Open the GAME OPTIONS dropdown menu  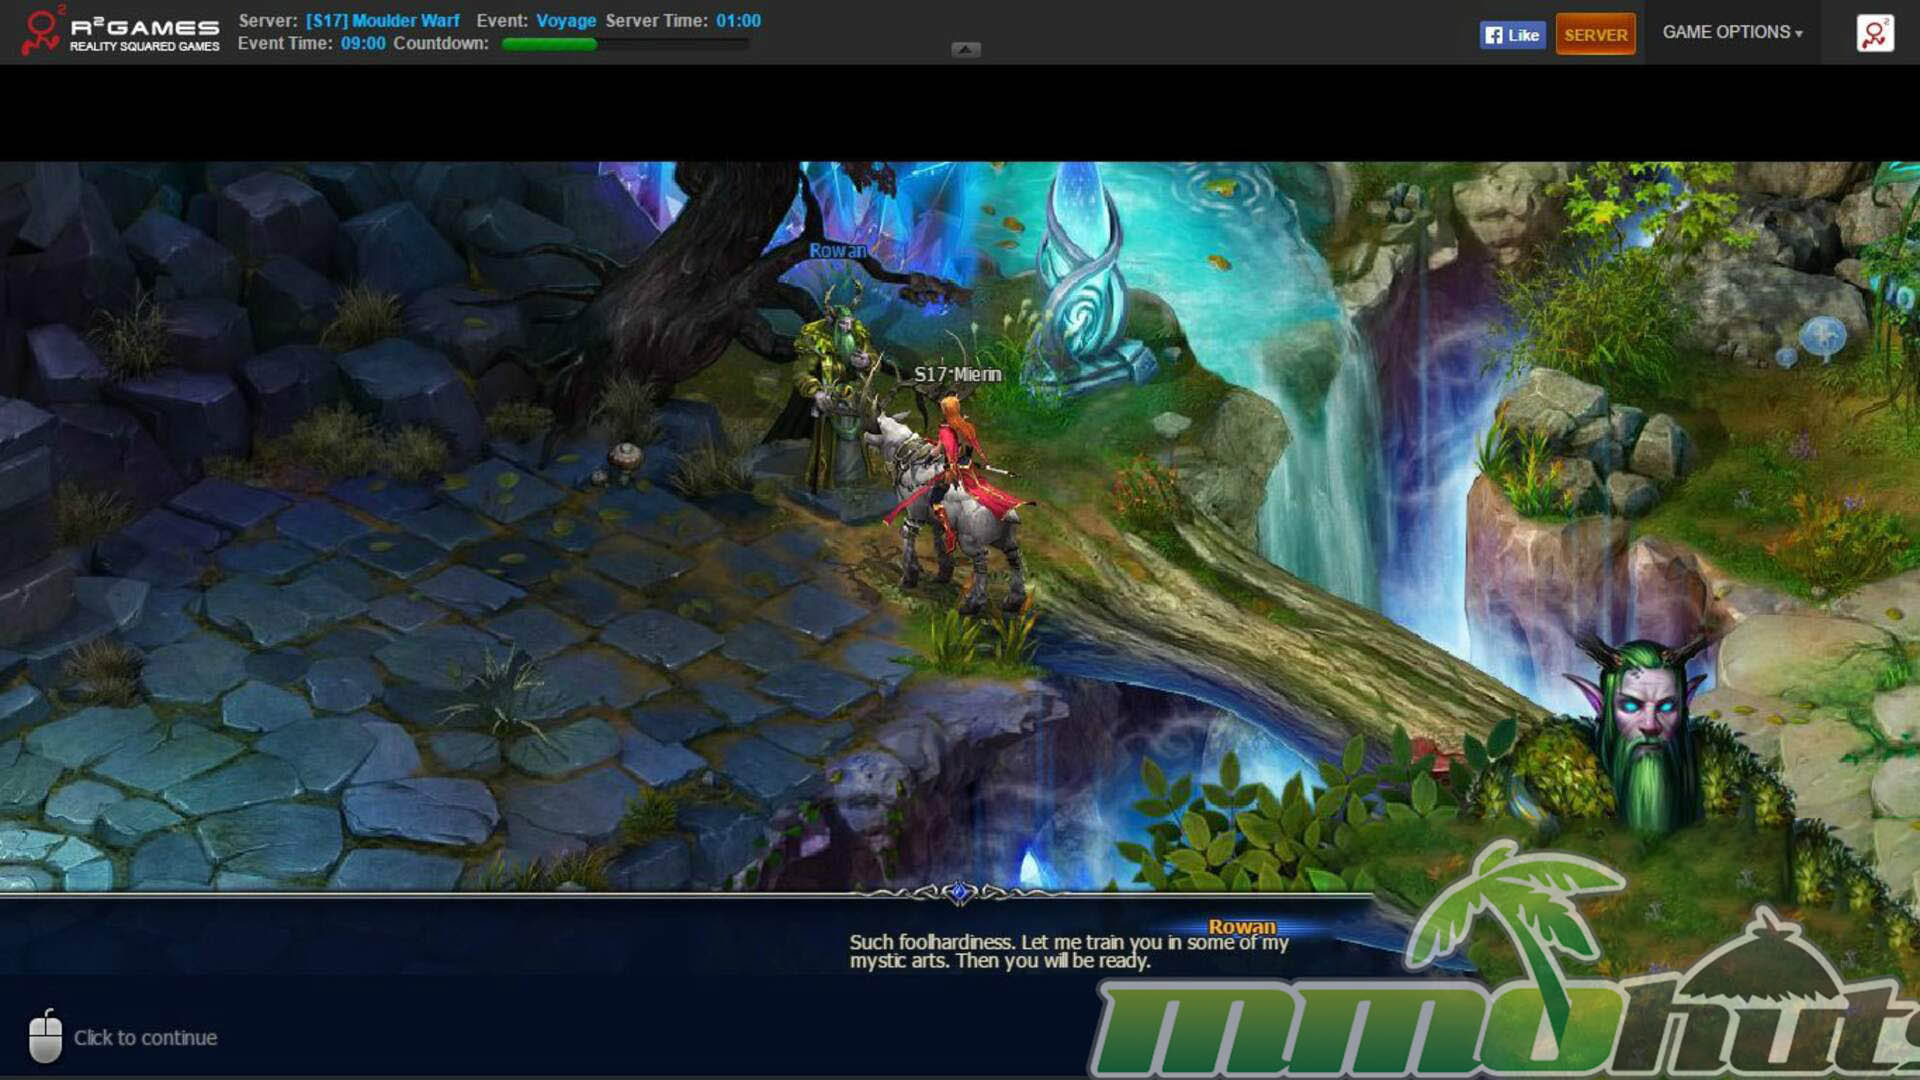click(1732, 32)
